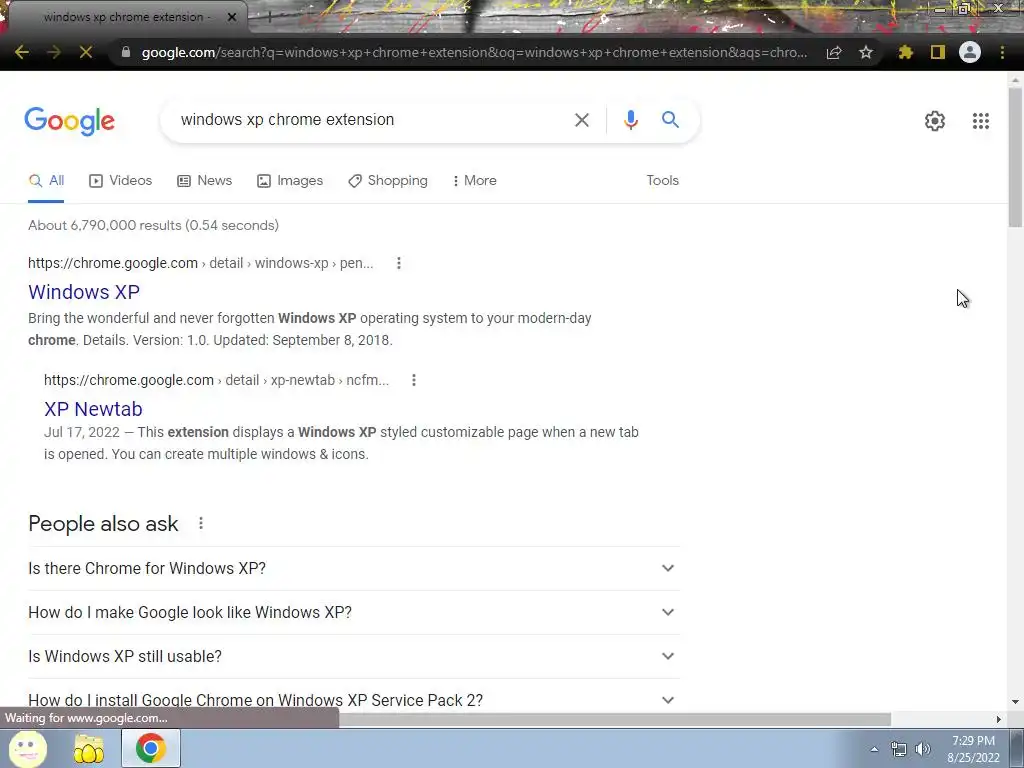Submit search with the magnifier icon
The height and width of the screenshot is (768, 1024).
pos(670,120)
